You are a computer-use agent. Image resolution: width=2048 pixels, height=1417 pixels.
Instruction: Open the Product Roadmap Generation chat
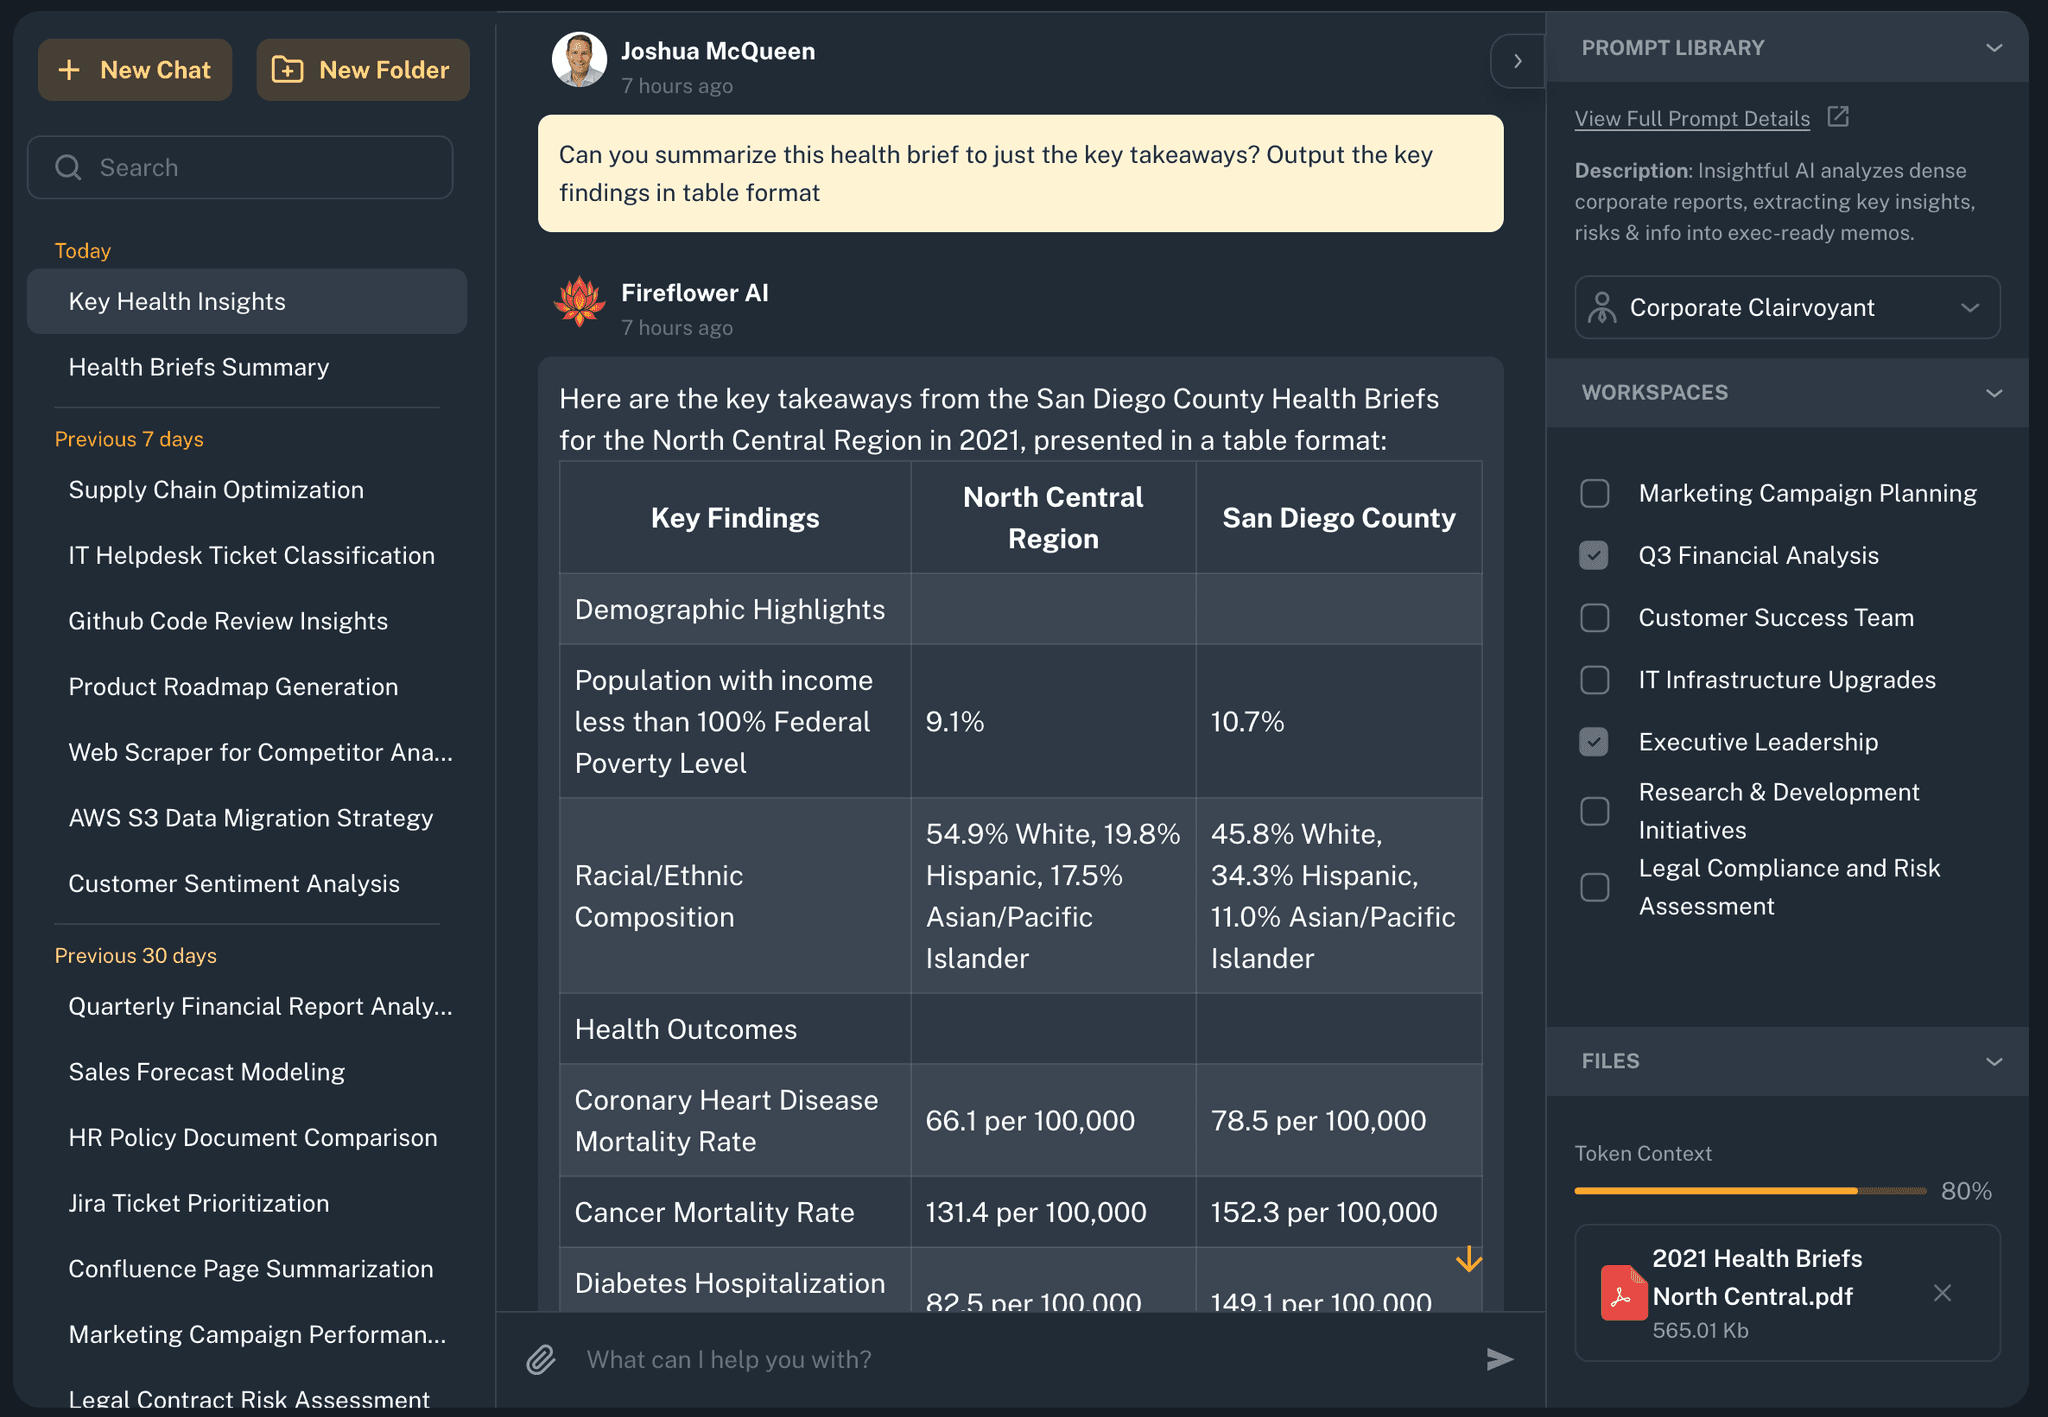(247, 687)
